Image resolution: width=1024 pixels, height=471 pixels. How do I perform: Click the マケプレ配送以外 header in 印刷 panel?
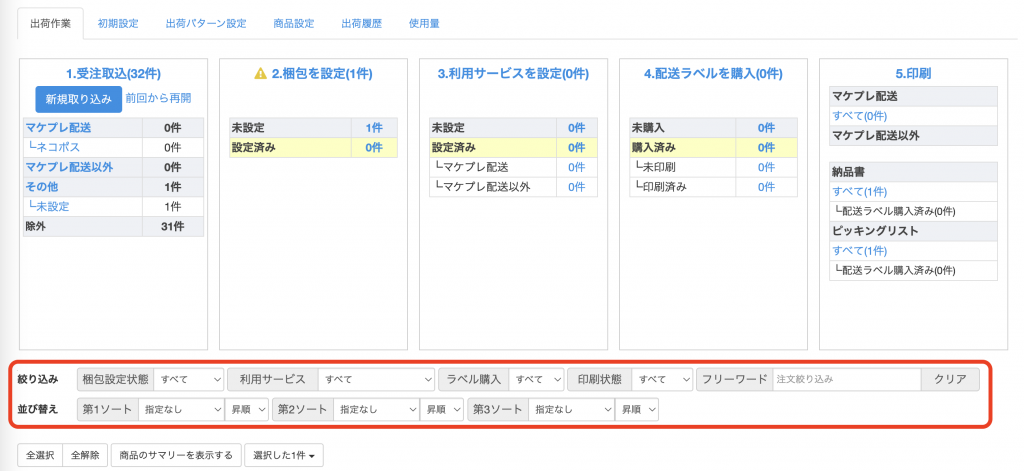pos(876,135)
